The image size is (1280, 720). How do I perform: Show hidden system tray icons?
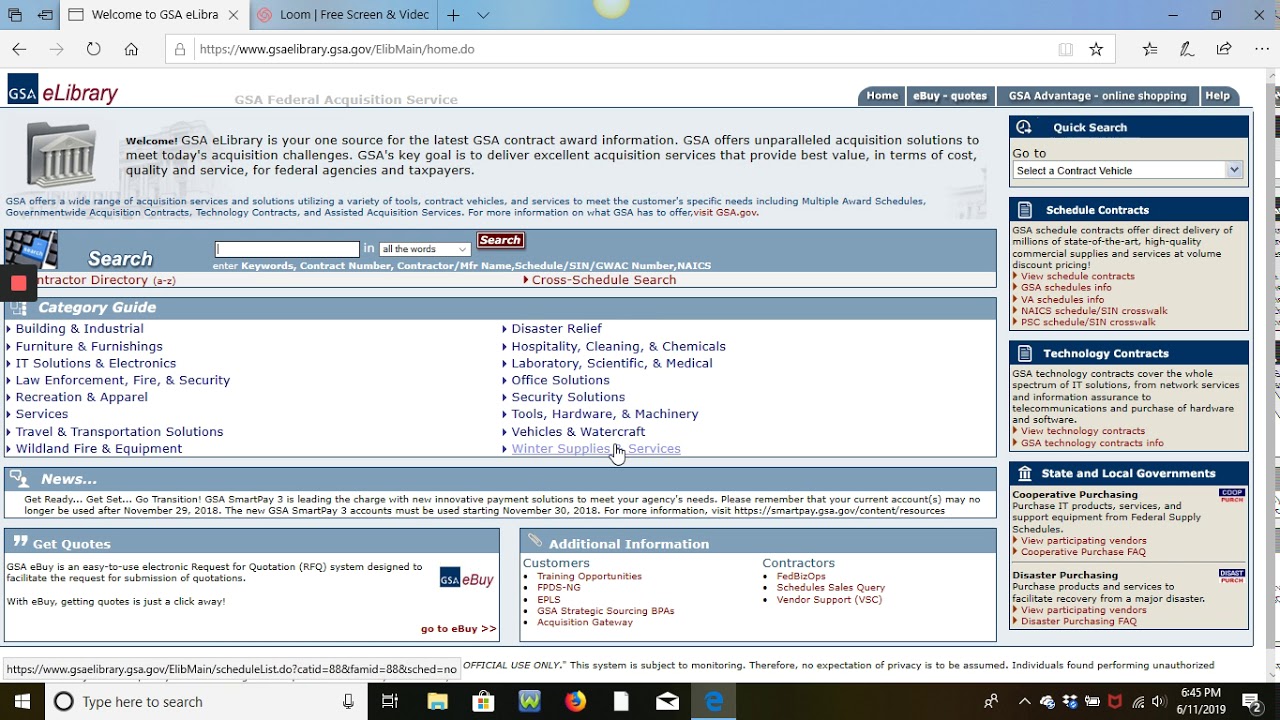pyautogui.click(x=1024, y=702)
